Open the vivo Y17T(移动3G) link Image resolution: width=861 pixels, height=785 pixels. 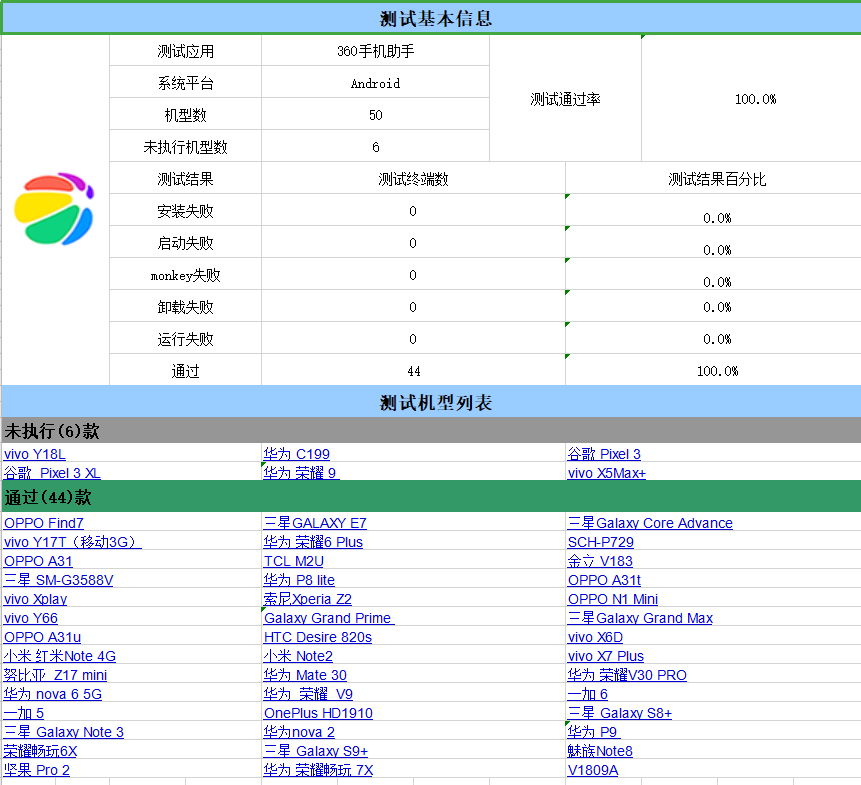tap(72, 542)
